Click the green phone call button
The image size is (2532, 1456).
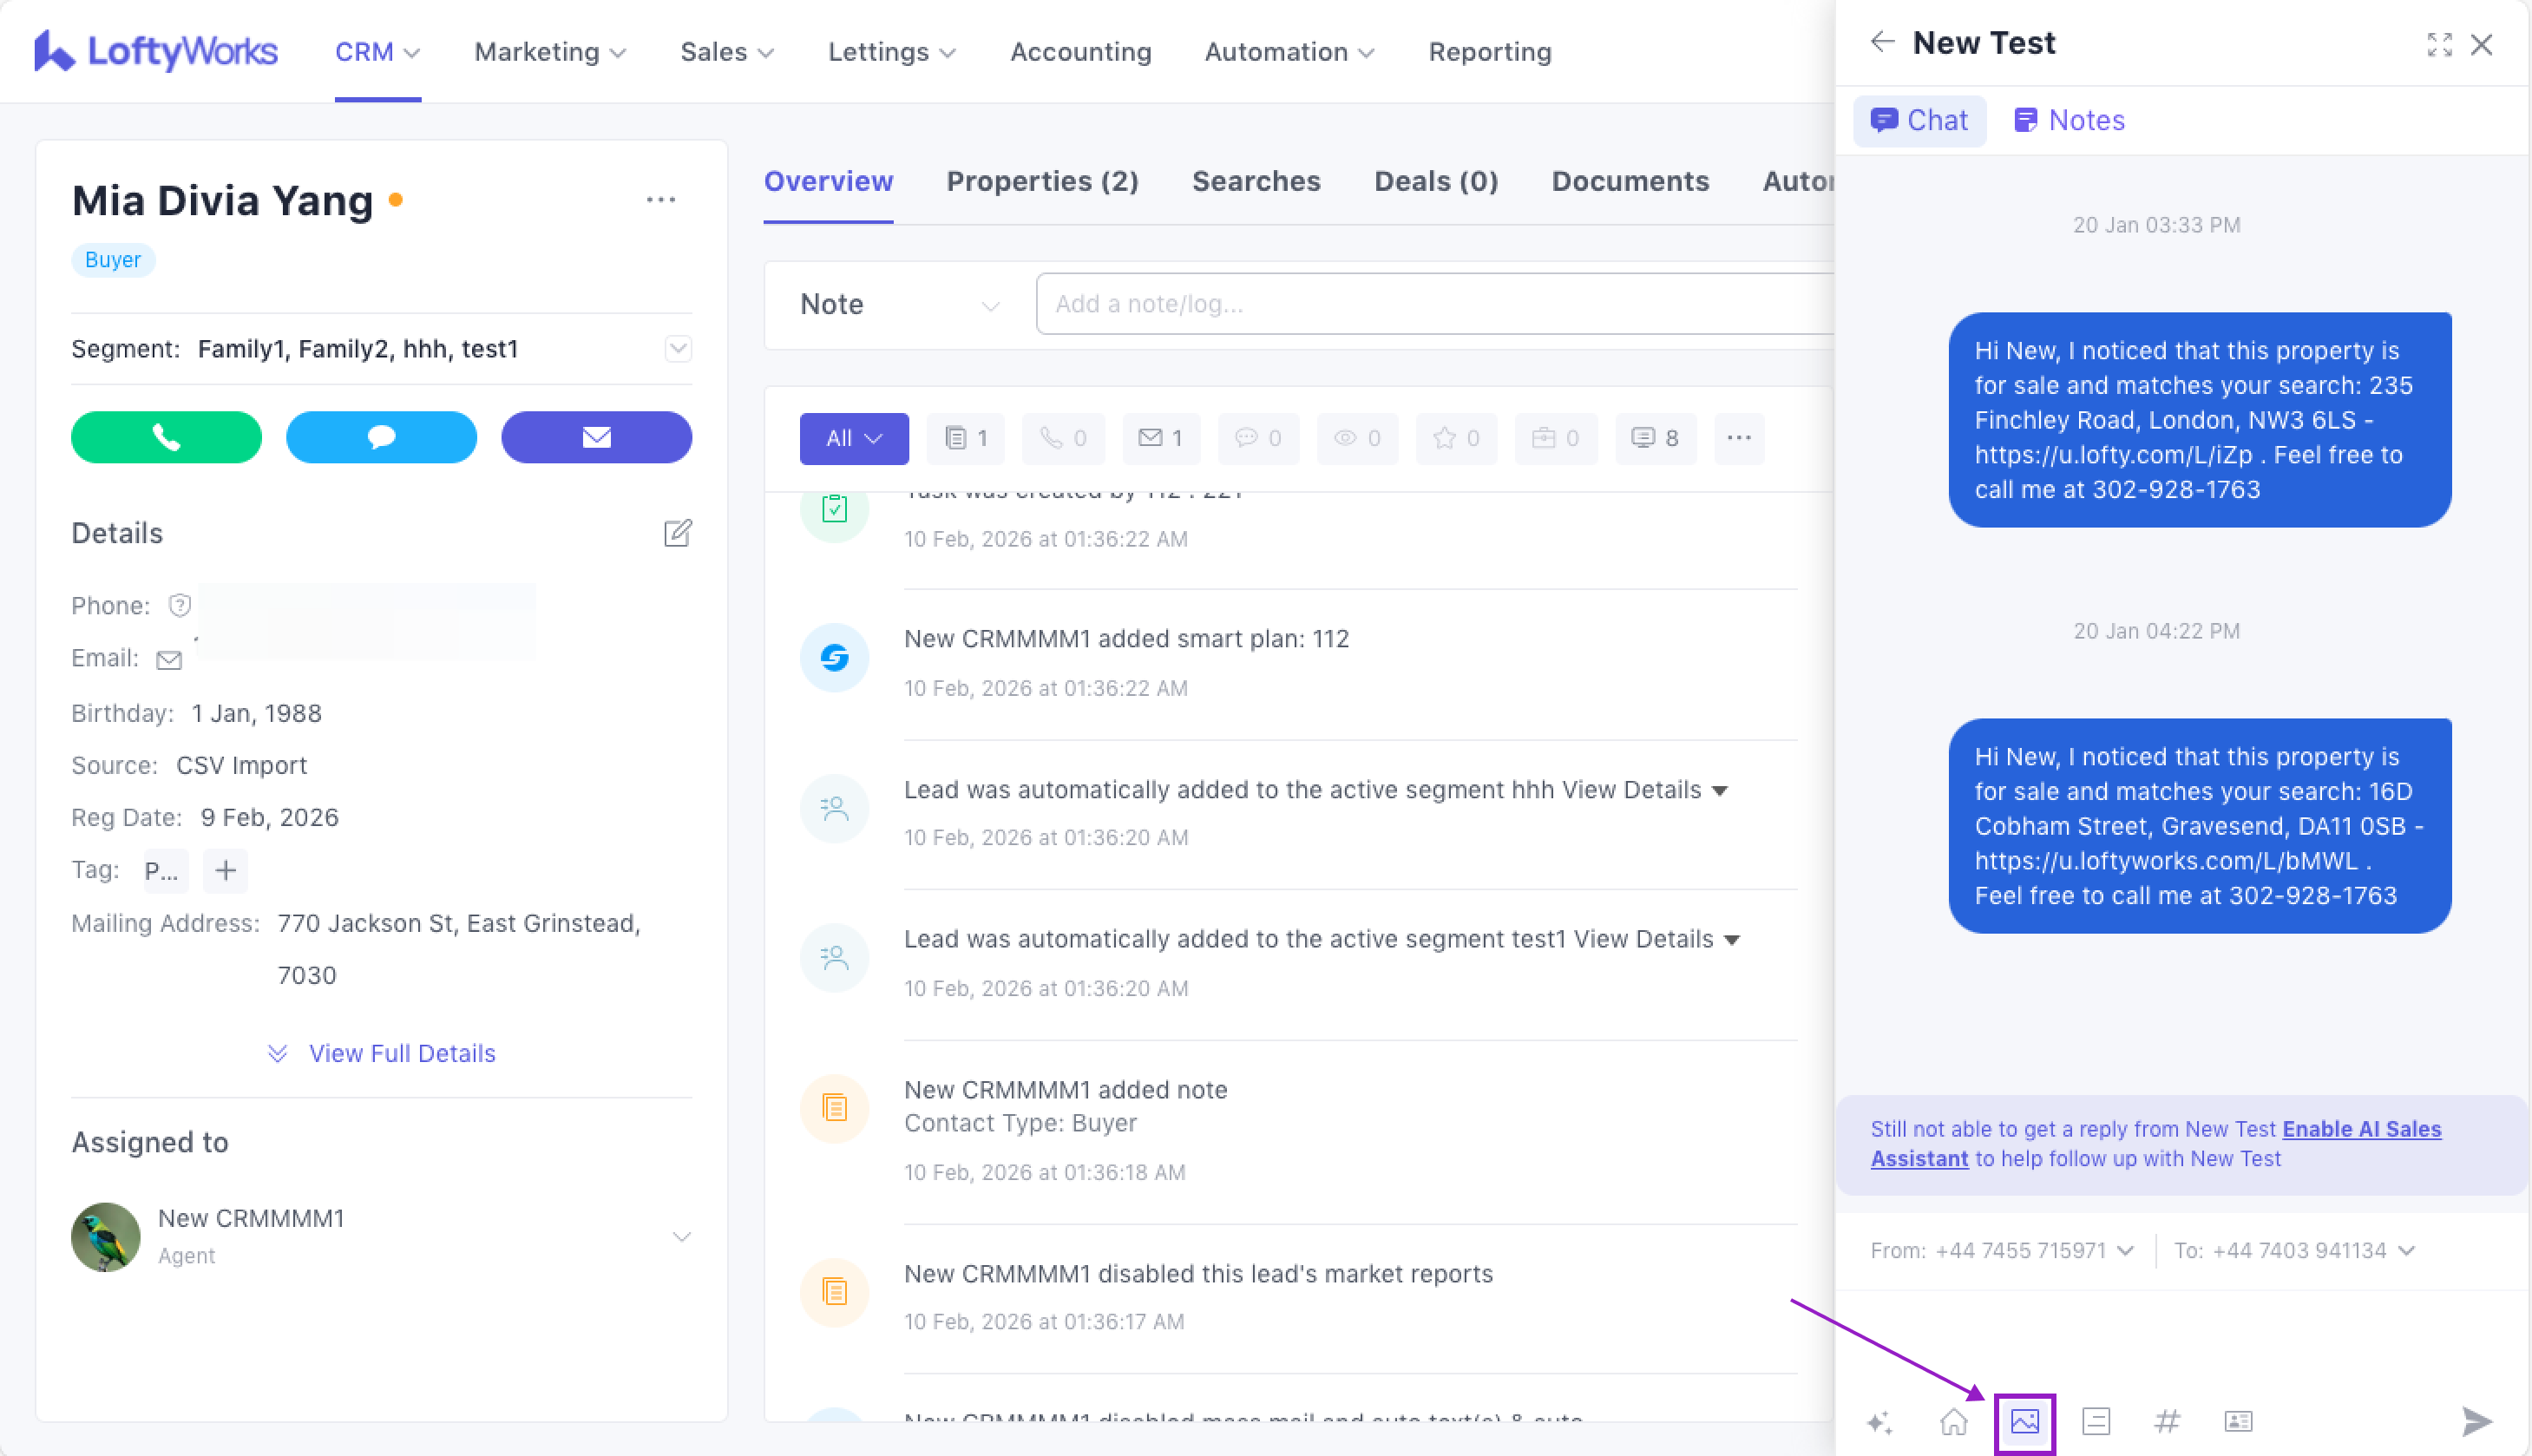pos(166,437)
